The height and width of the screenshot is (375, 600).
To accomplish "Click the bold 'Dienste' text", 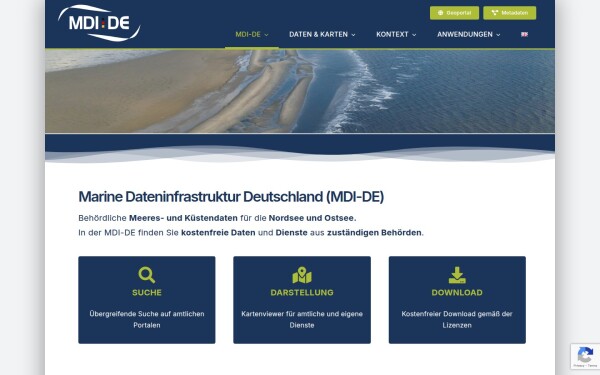I will click(292, 233).
